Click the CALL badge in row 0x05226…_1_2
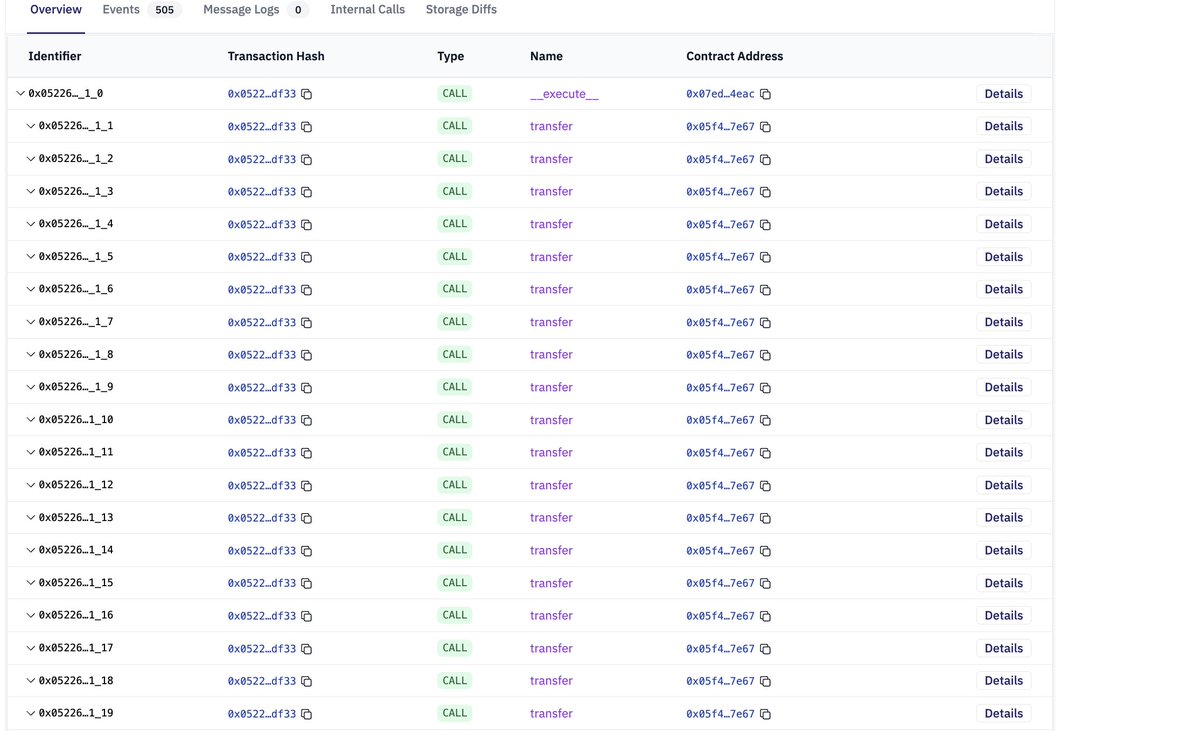The image size is (1200, 731). pos(455,159)
